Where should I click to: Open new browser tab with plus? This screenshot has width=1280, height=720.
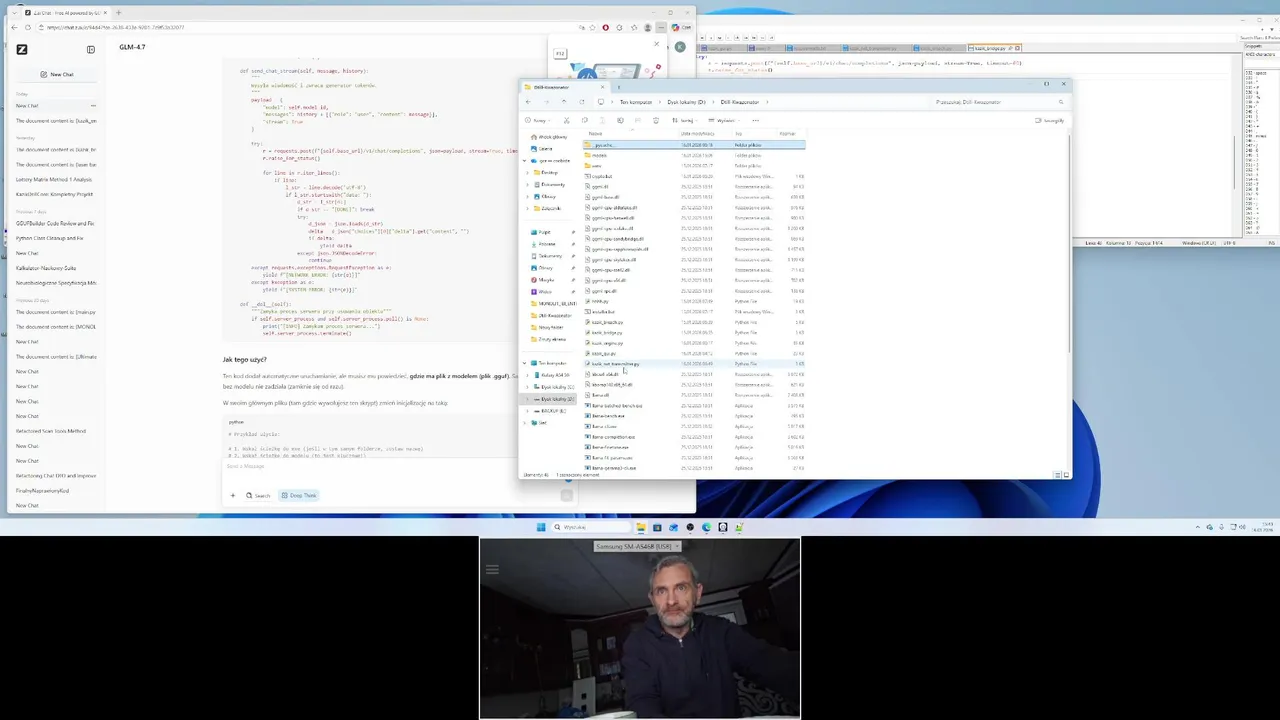point(118,13)
